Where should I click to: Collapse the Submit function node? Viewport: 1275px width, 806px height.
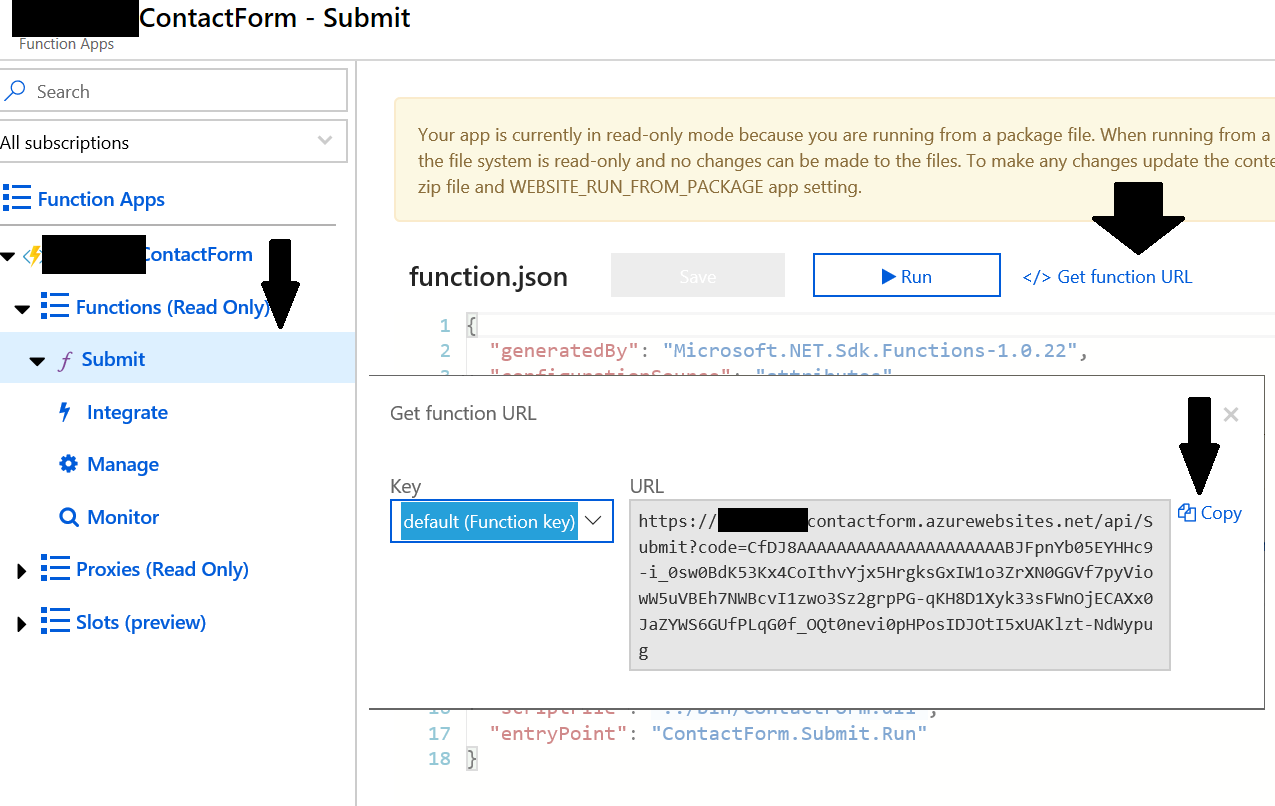pos(38,361)
